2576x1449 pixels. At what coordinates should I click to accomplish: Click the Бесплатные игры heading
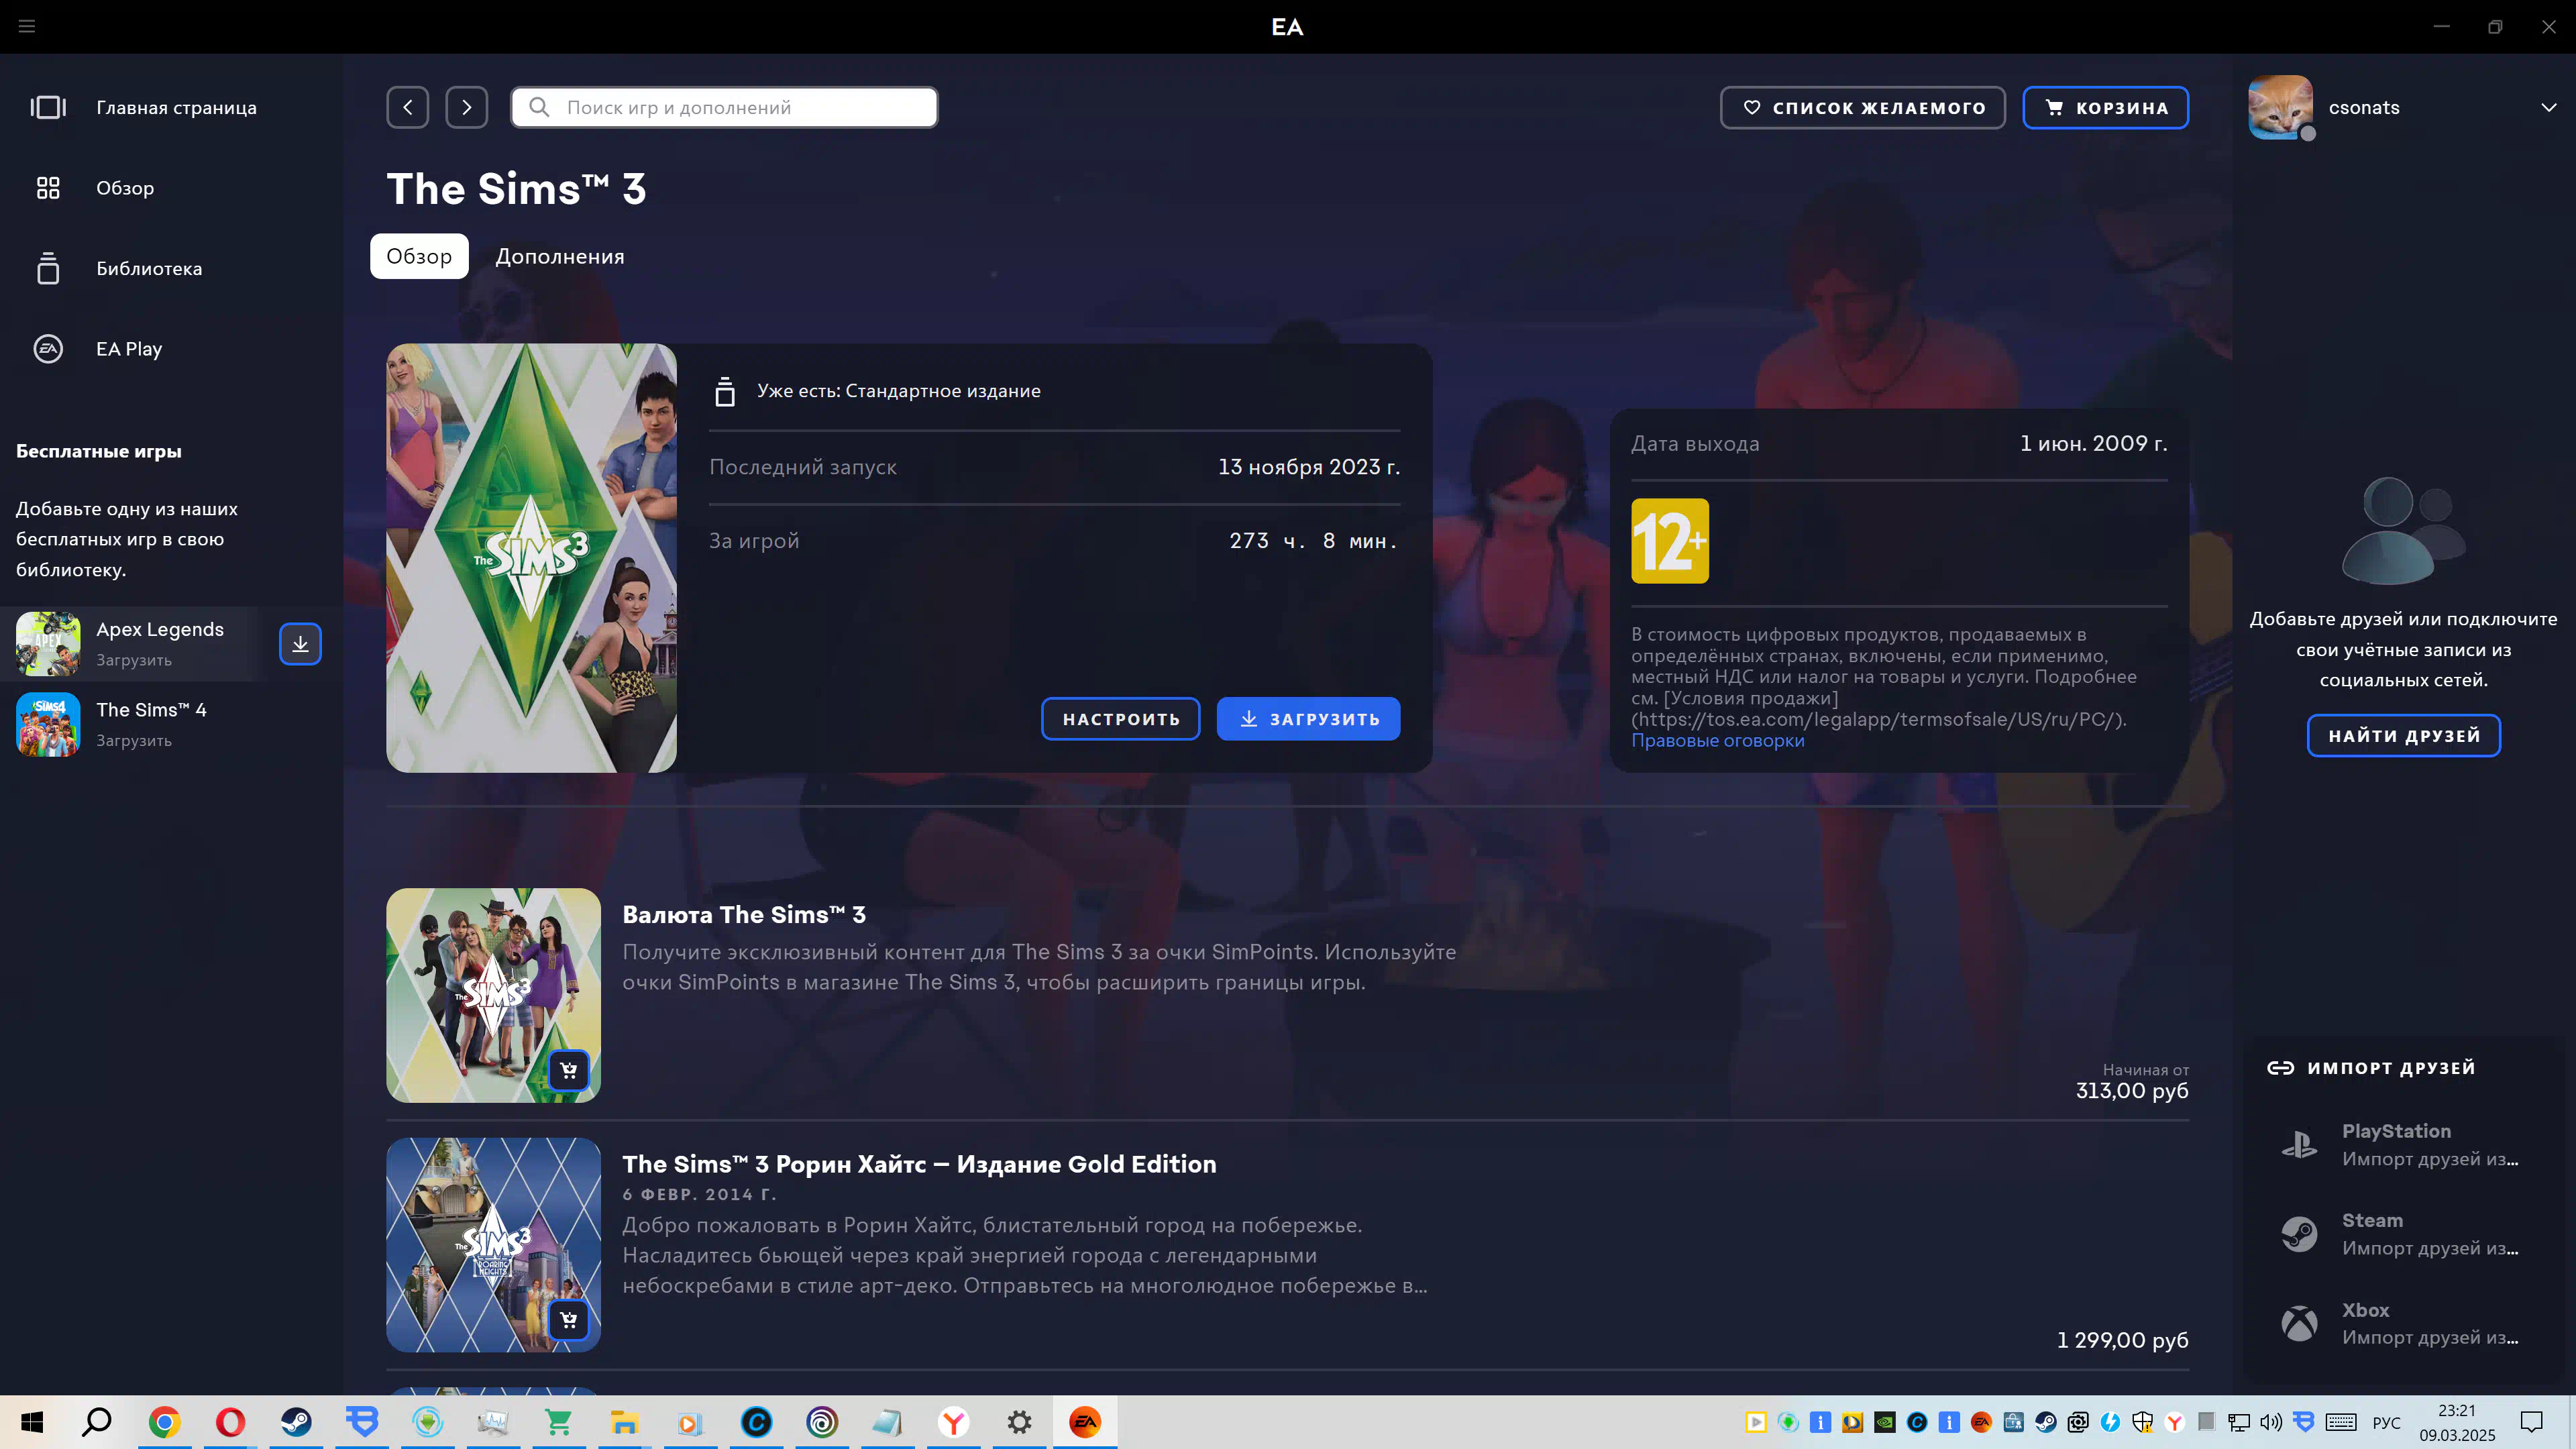tap(99, 451)
